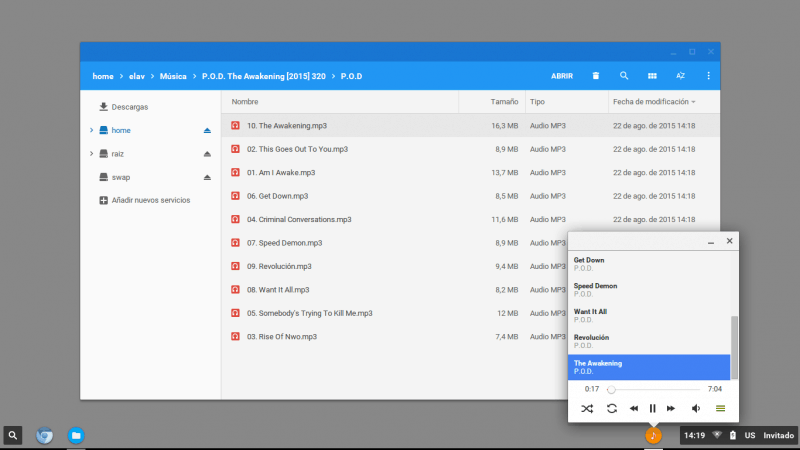This screenshot has width=800, height=450.
Task: Skip to the next track
Action: [x=671, y=408]
